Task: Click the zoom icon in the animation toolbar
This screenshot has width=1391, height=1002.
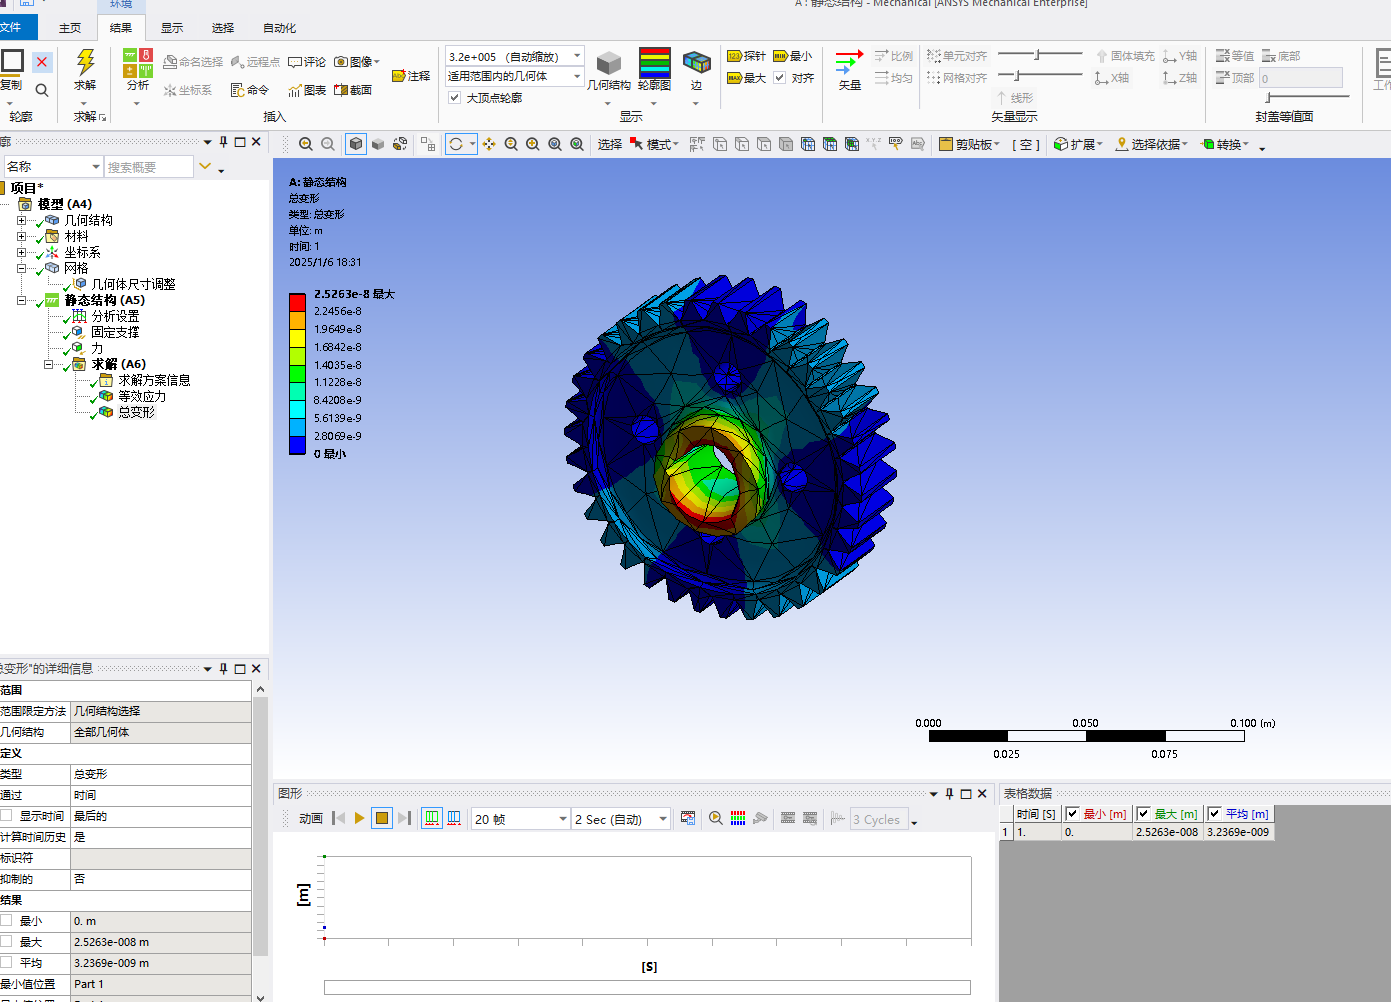Action: pyautogui.click(x=716, y=818)
